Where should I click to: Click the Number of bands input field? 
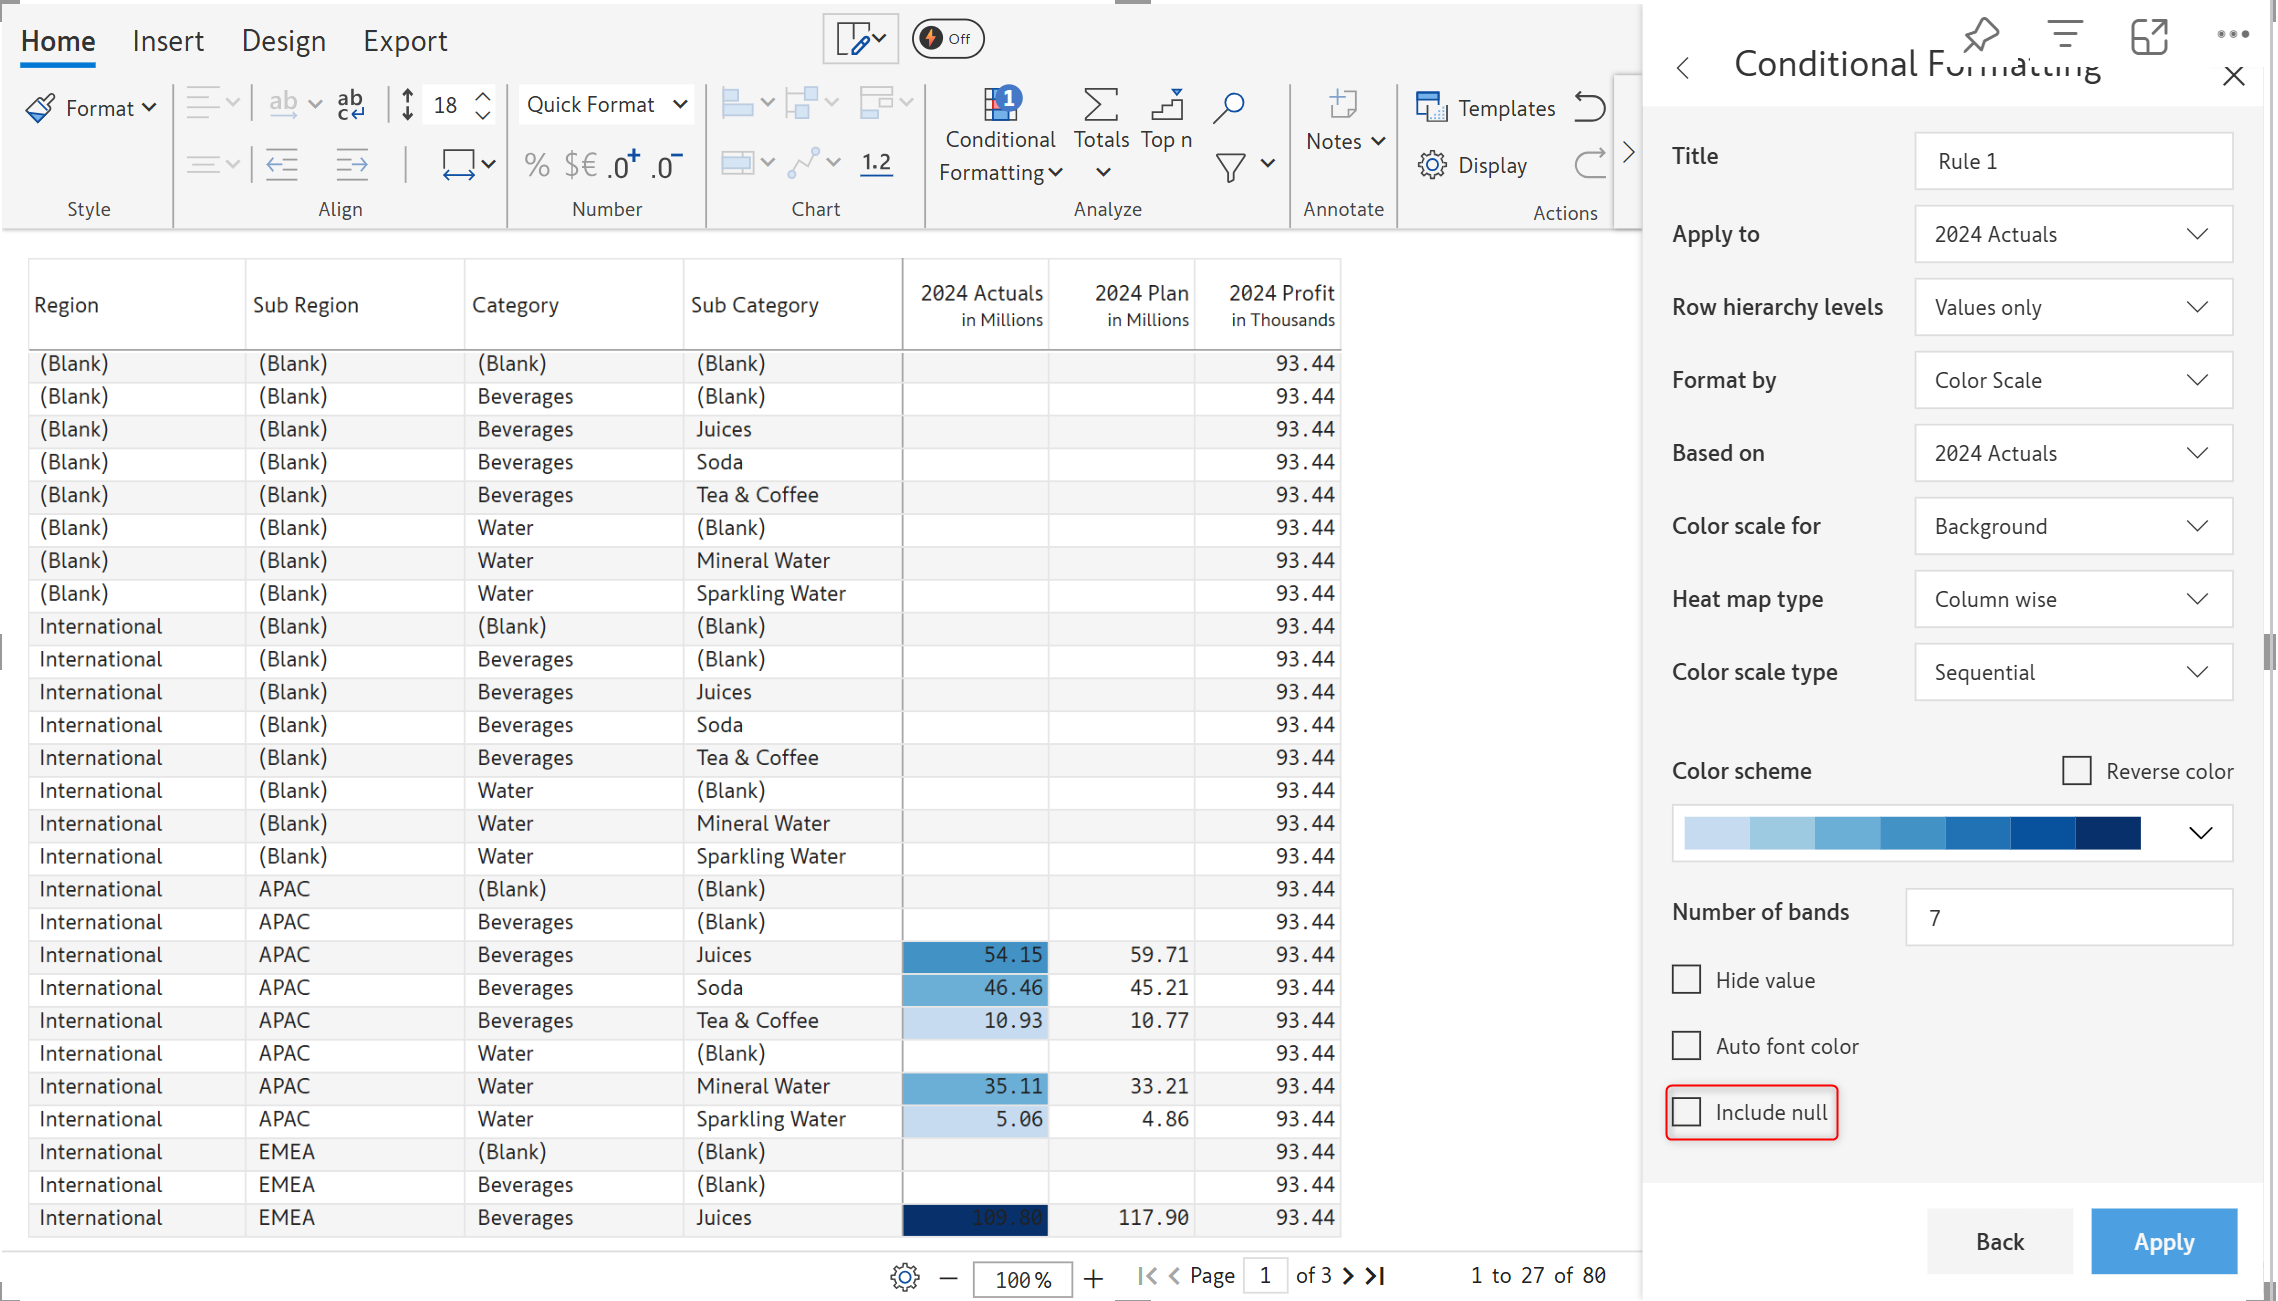[2068, 917]
